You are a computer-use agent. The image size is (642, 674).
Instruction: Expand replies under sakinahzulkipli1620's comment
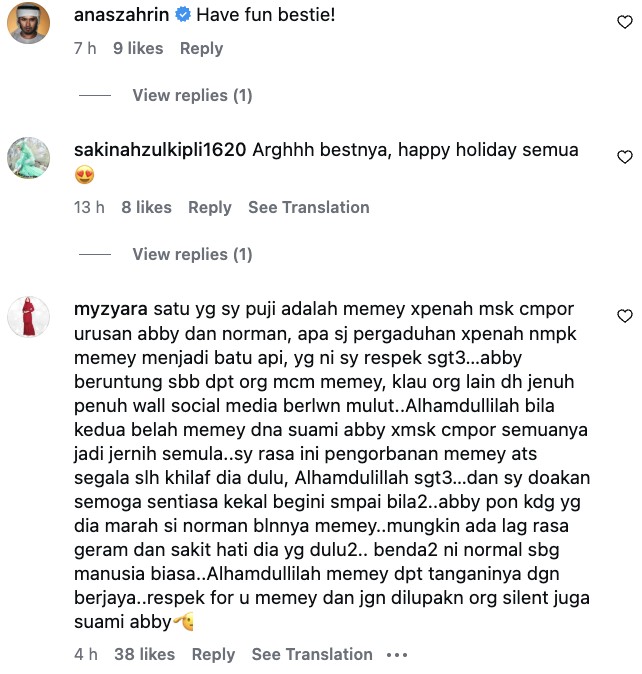tap(192, 254)
